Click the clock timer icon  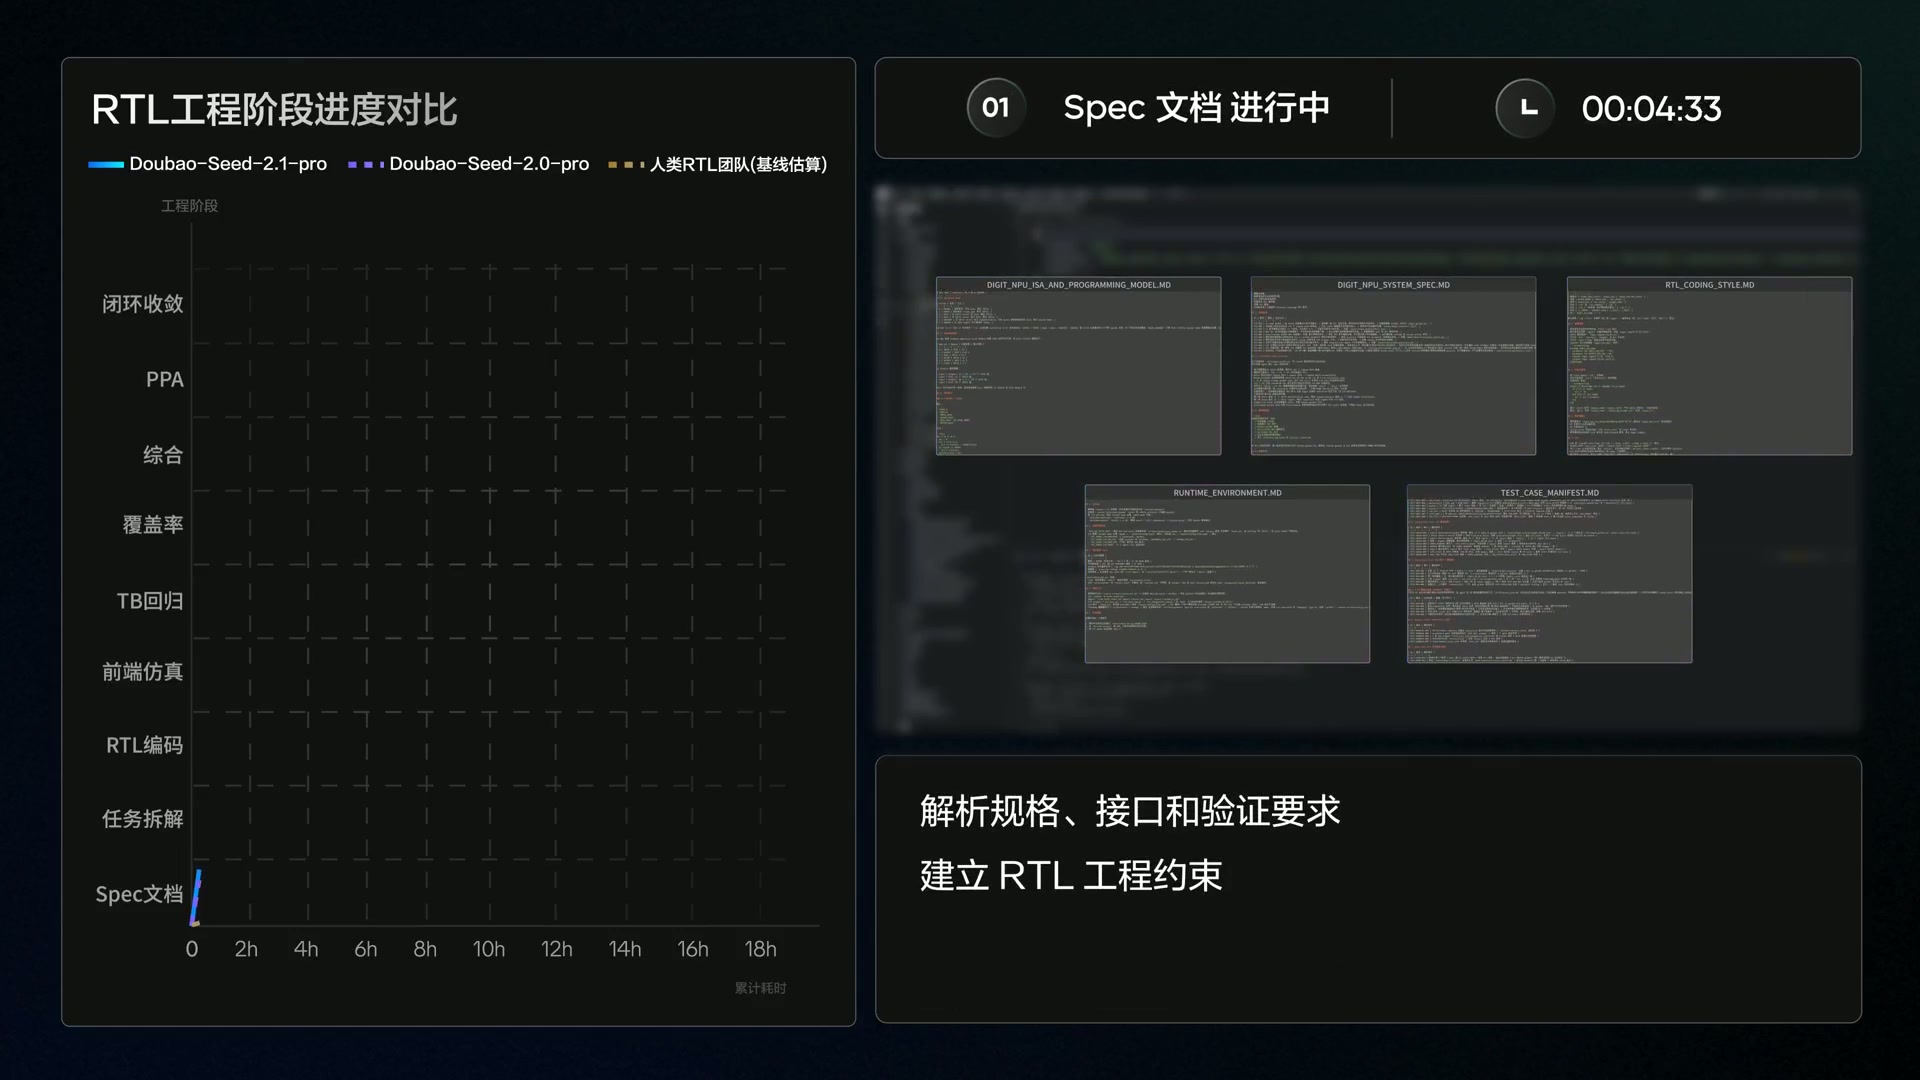(1525, 108)
